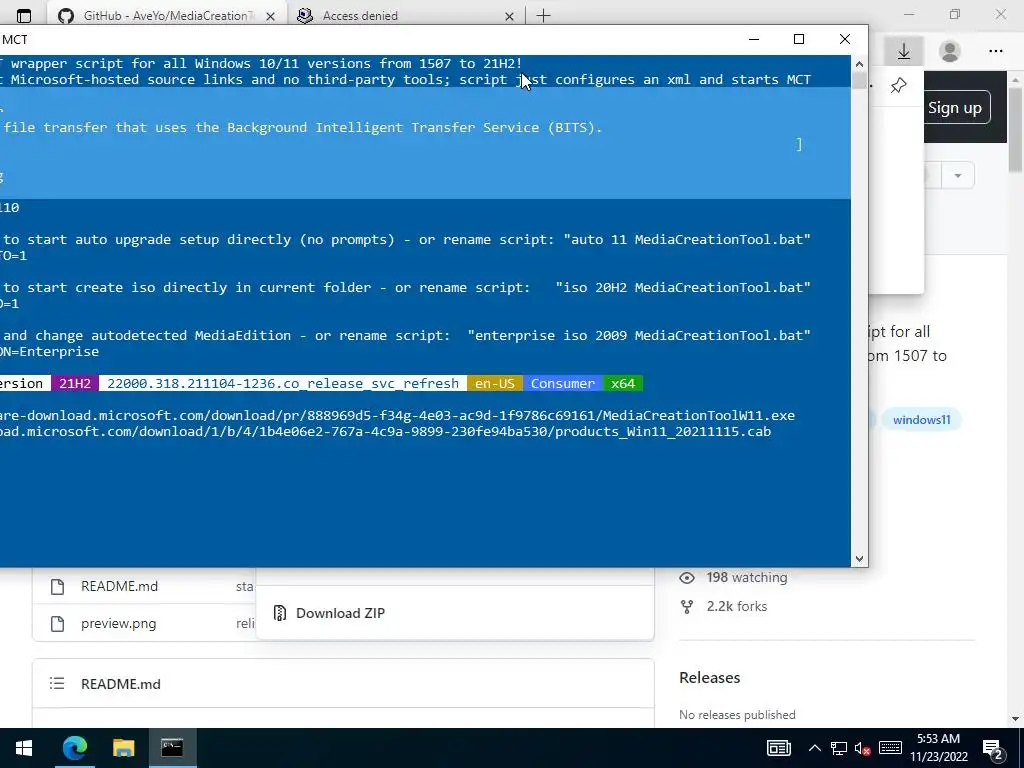
Task: Click the GitHub Sign up button
Action: [x=955, y=108]
